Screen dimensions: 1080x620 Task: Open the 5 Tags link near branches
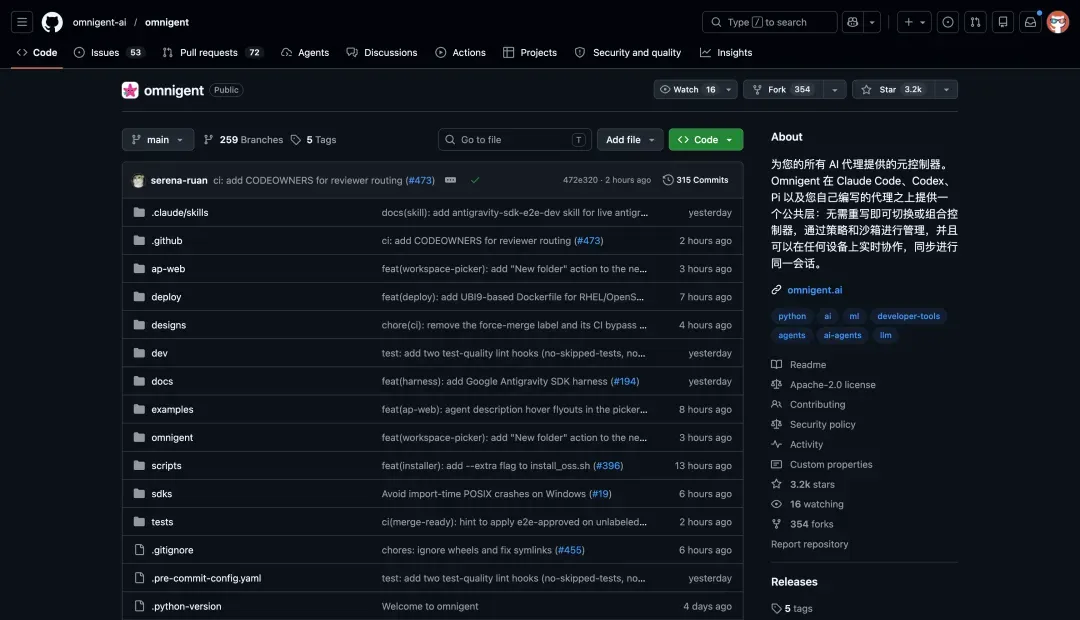click(313, 140)
